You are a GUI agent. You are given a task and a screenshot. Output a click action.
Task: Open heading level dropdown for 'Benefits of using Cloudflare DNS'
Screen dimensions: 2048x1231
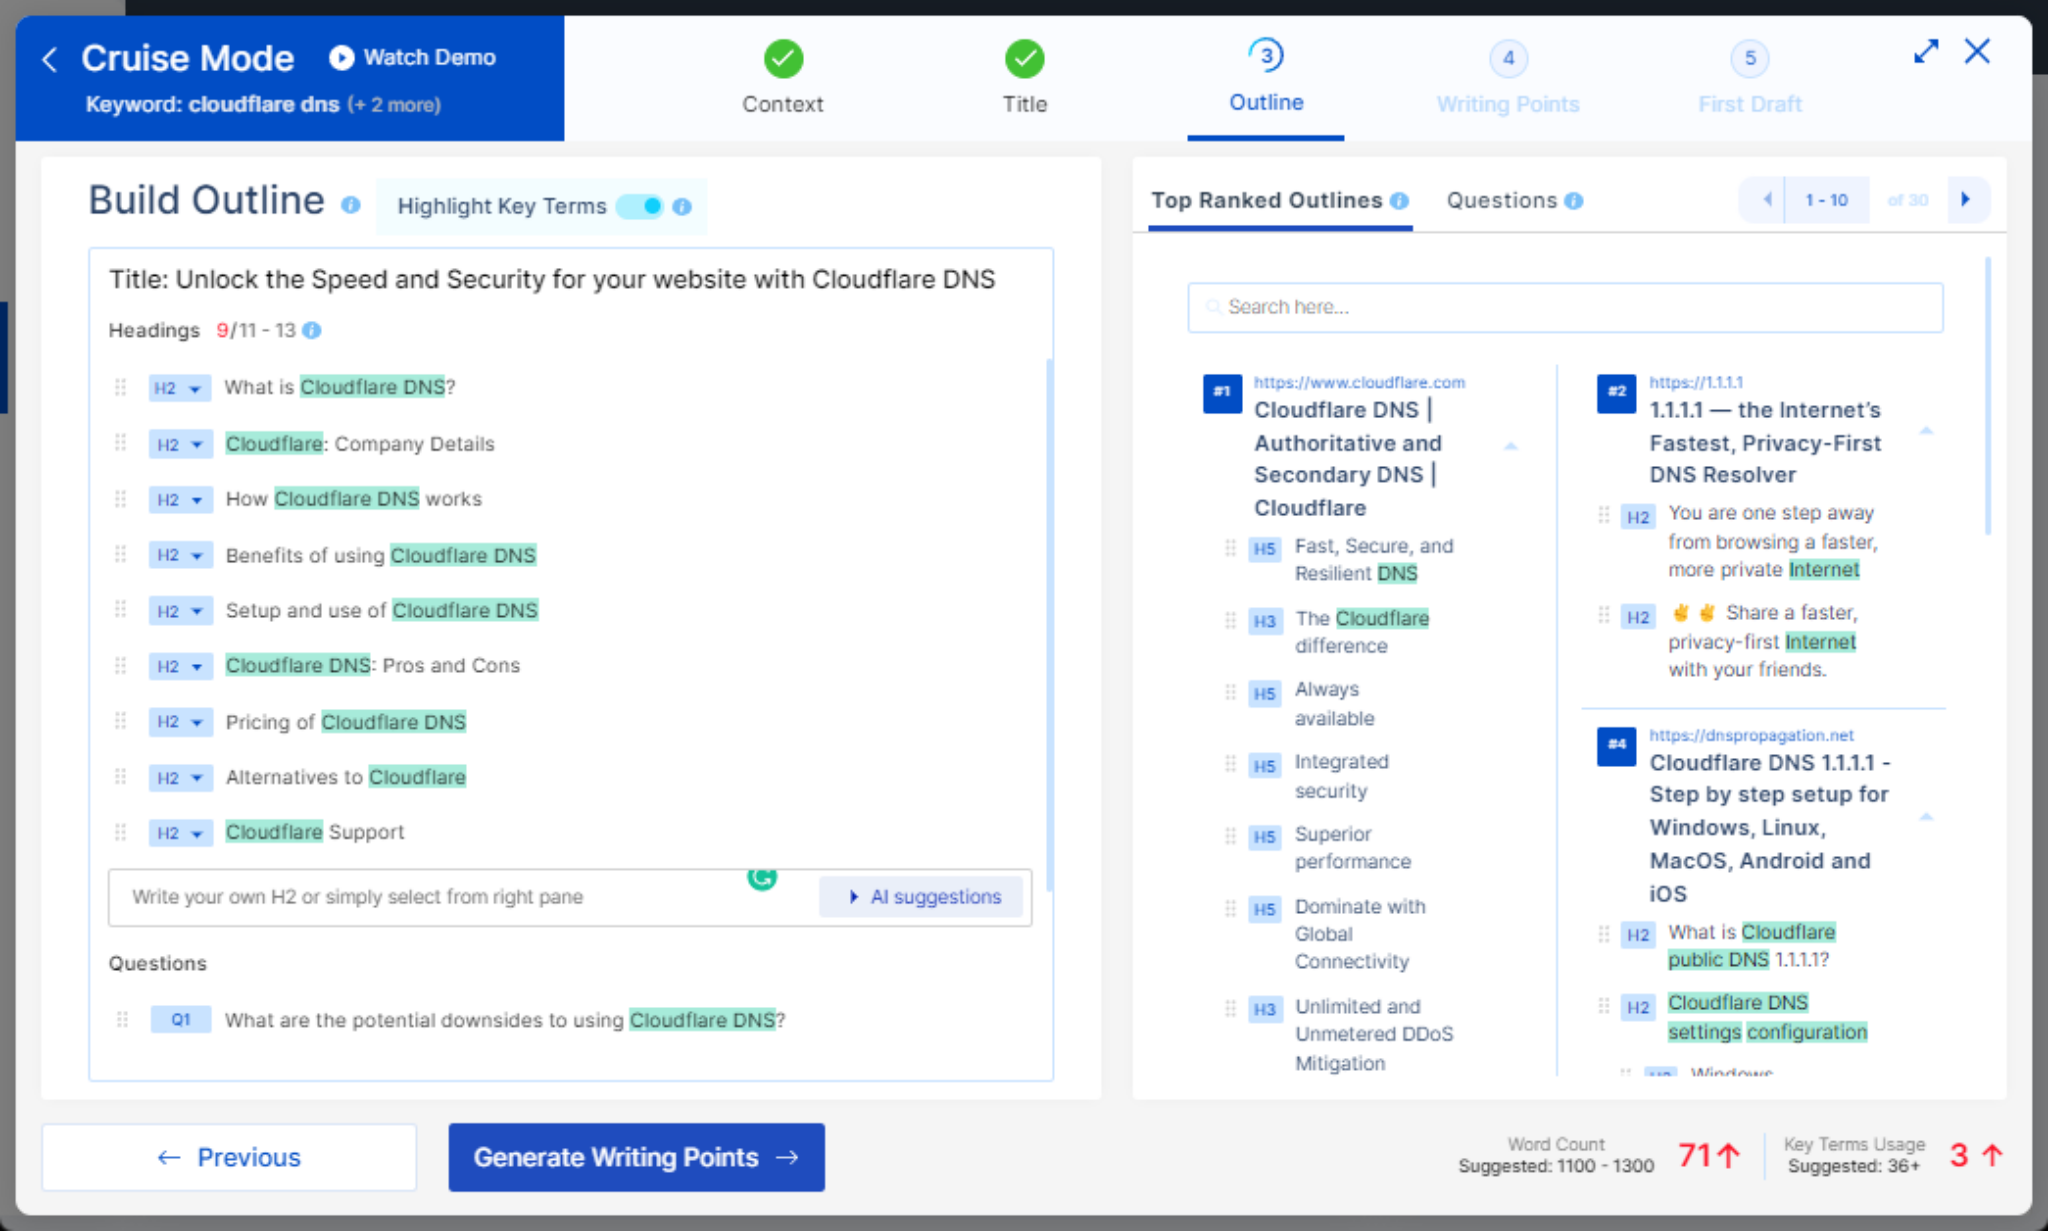click(180, 555)
